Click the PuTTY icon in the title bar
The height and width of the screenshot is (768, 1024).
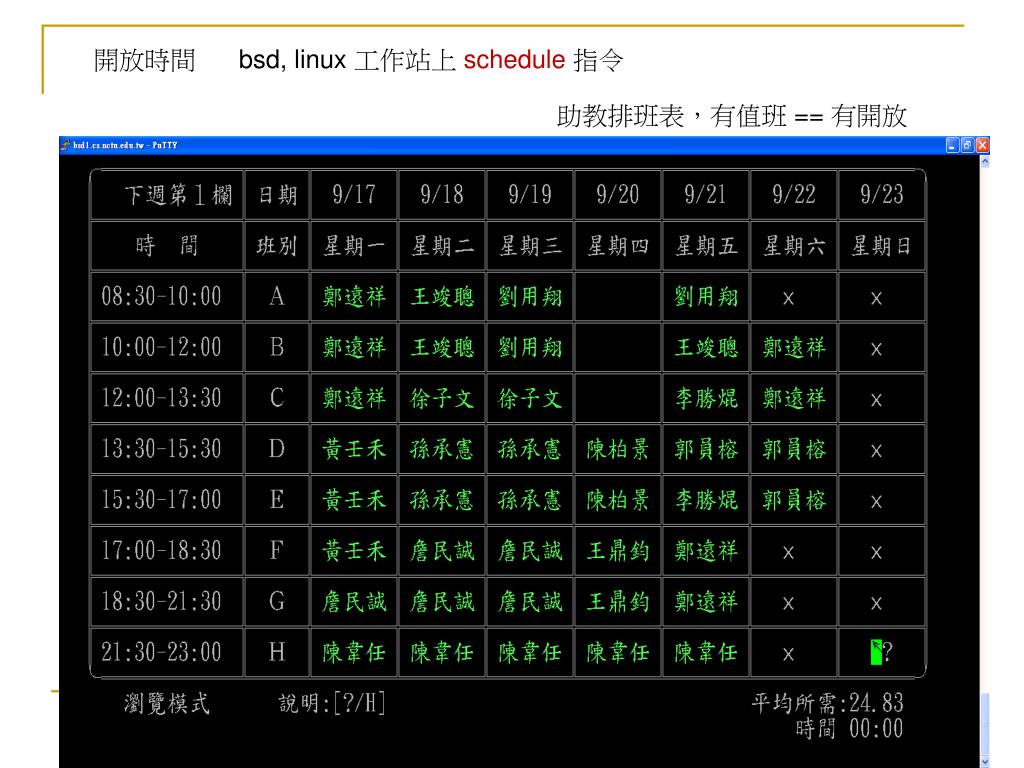[x=65, y=145]
